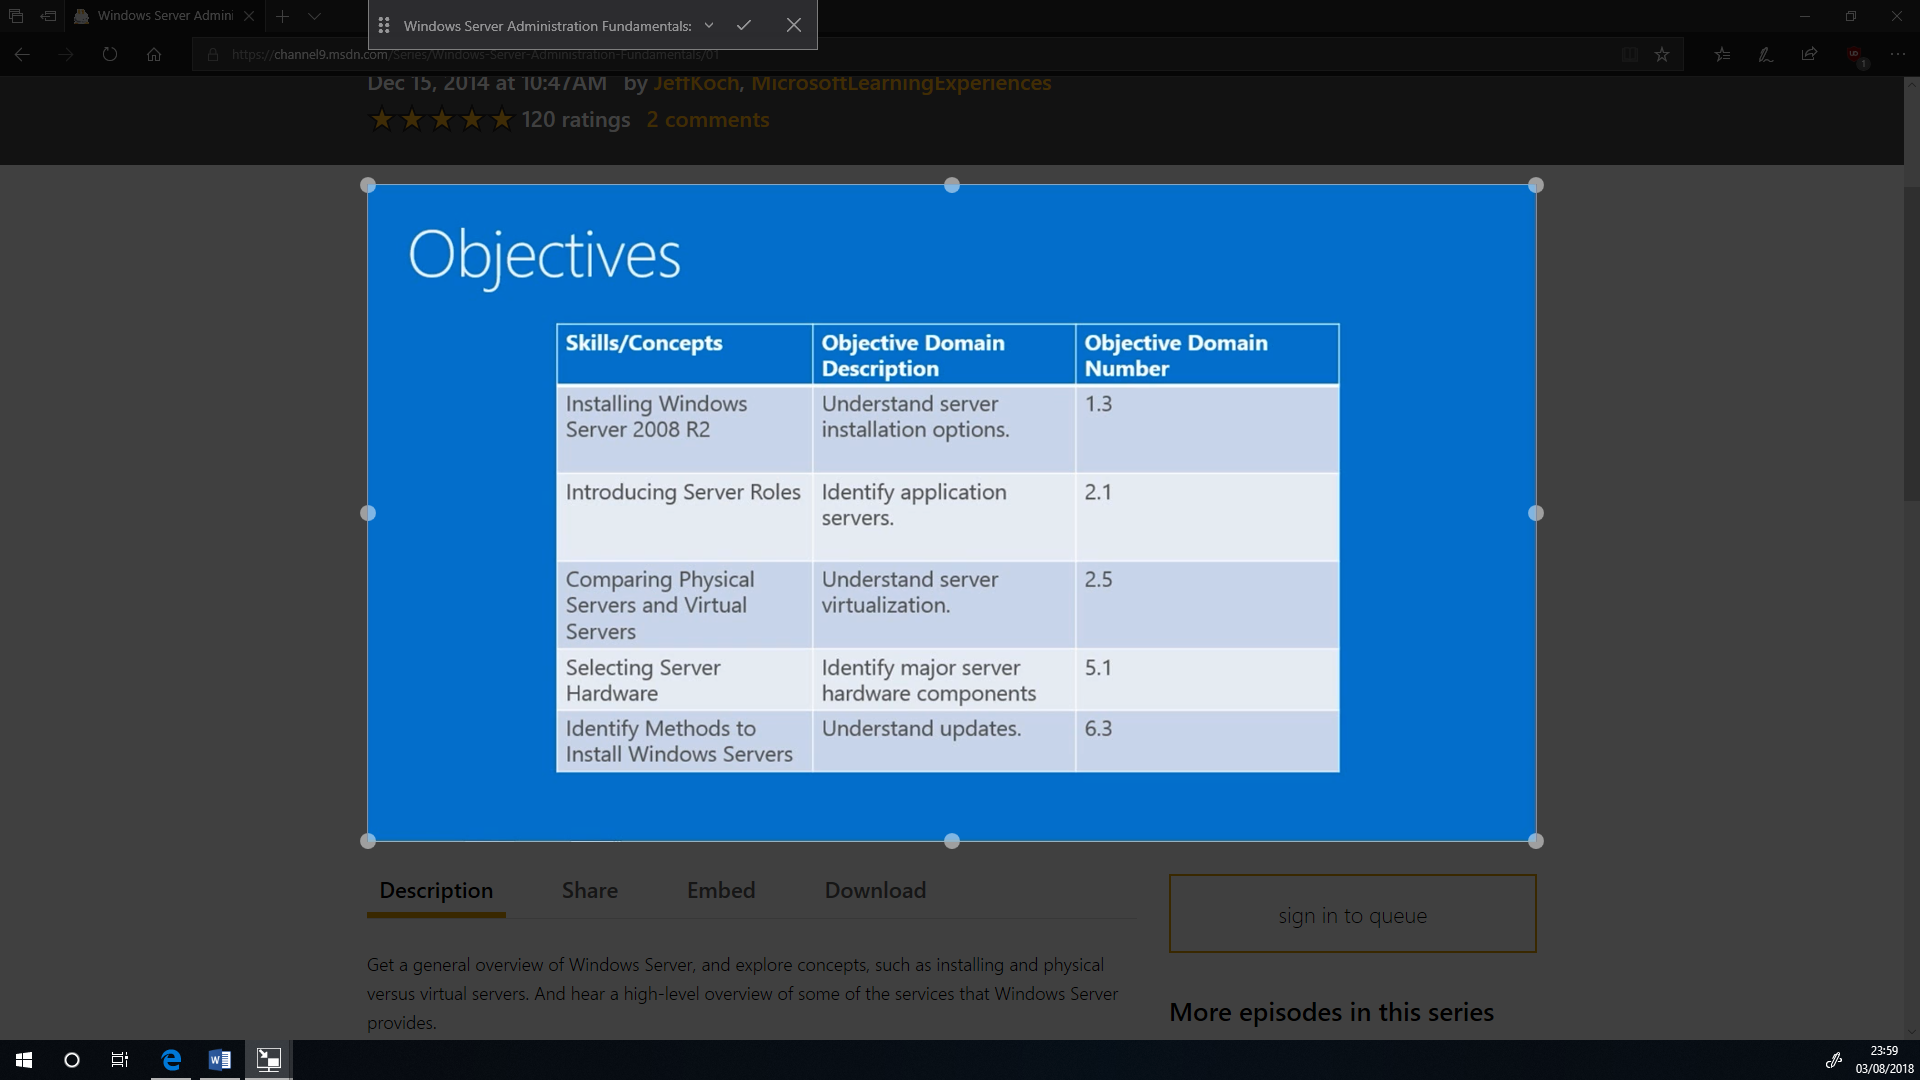This screenshot has width=1920, height=1080.
Task: Add page to favorites star
Action: [1661, 55]
